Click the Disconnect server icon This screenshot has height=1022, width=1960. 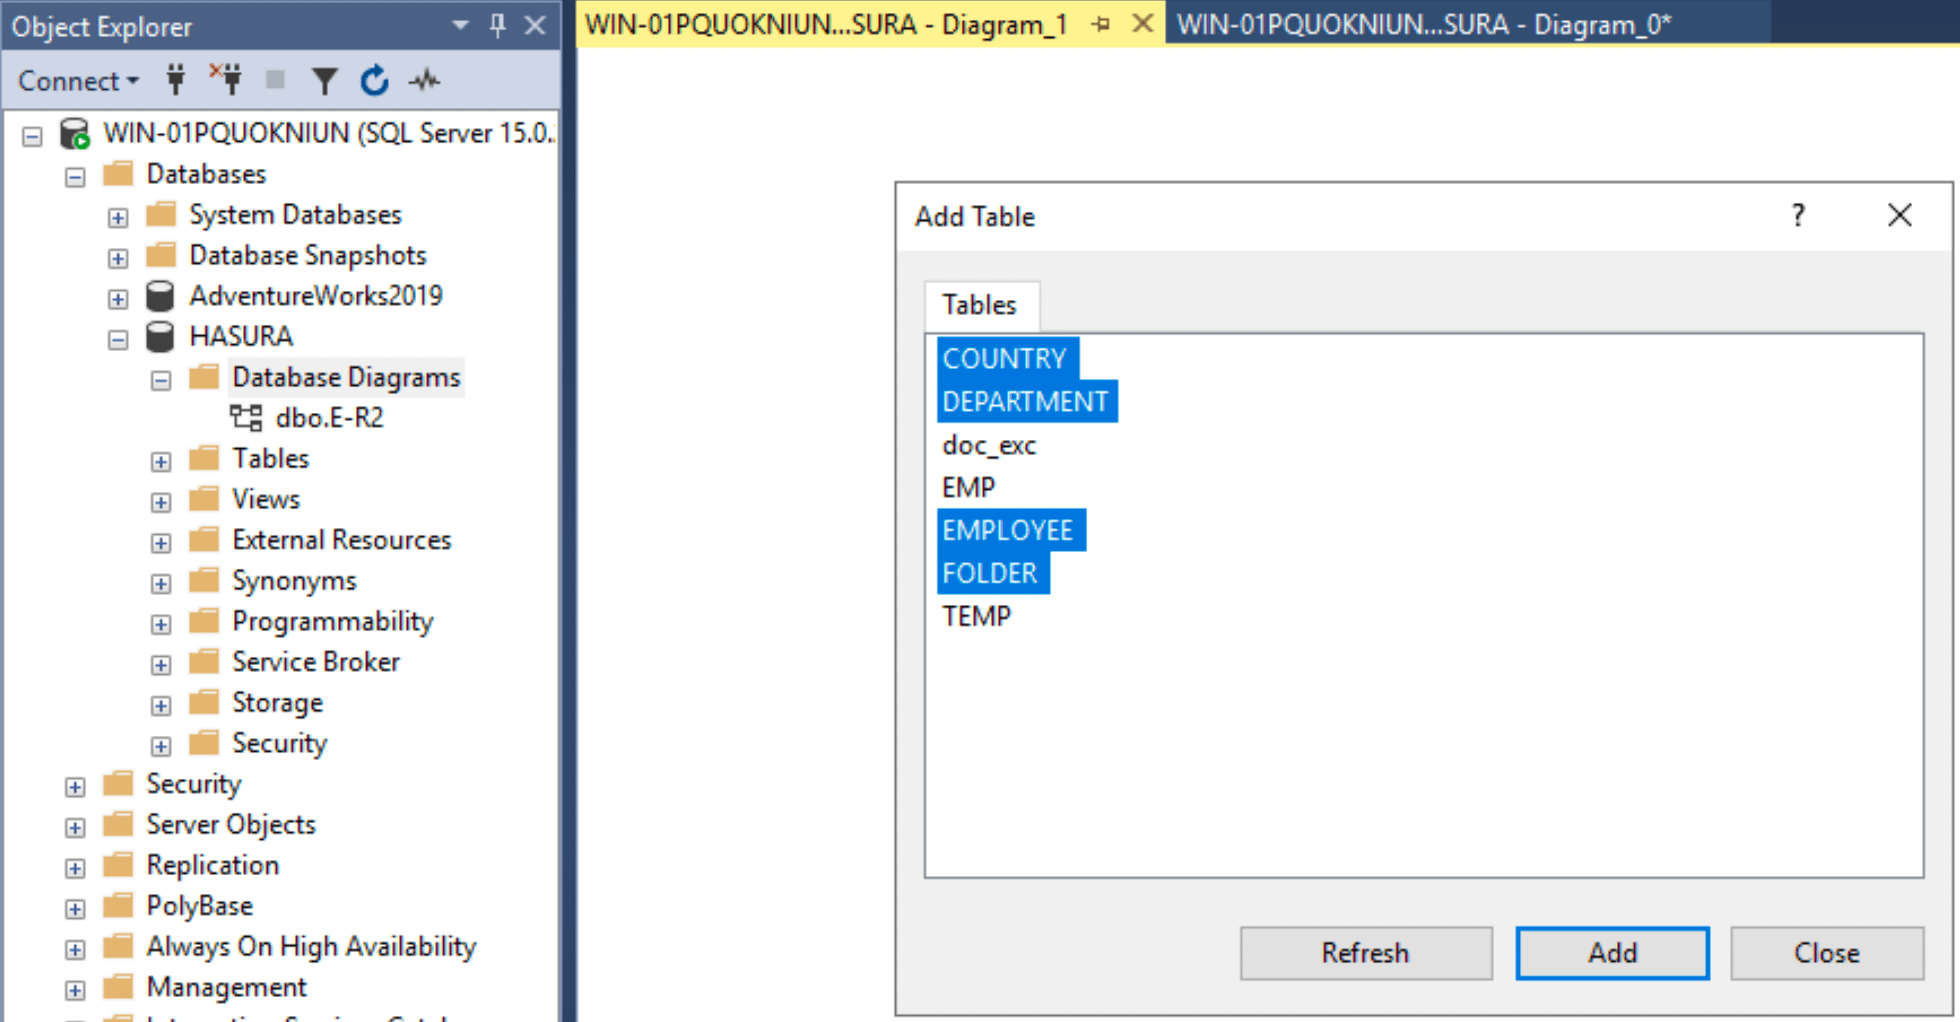tap(225, 80)
